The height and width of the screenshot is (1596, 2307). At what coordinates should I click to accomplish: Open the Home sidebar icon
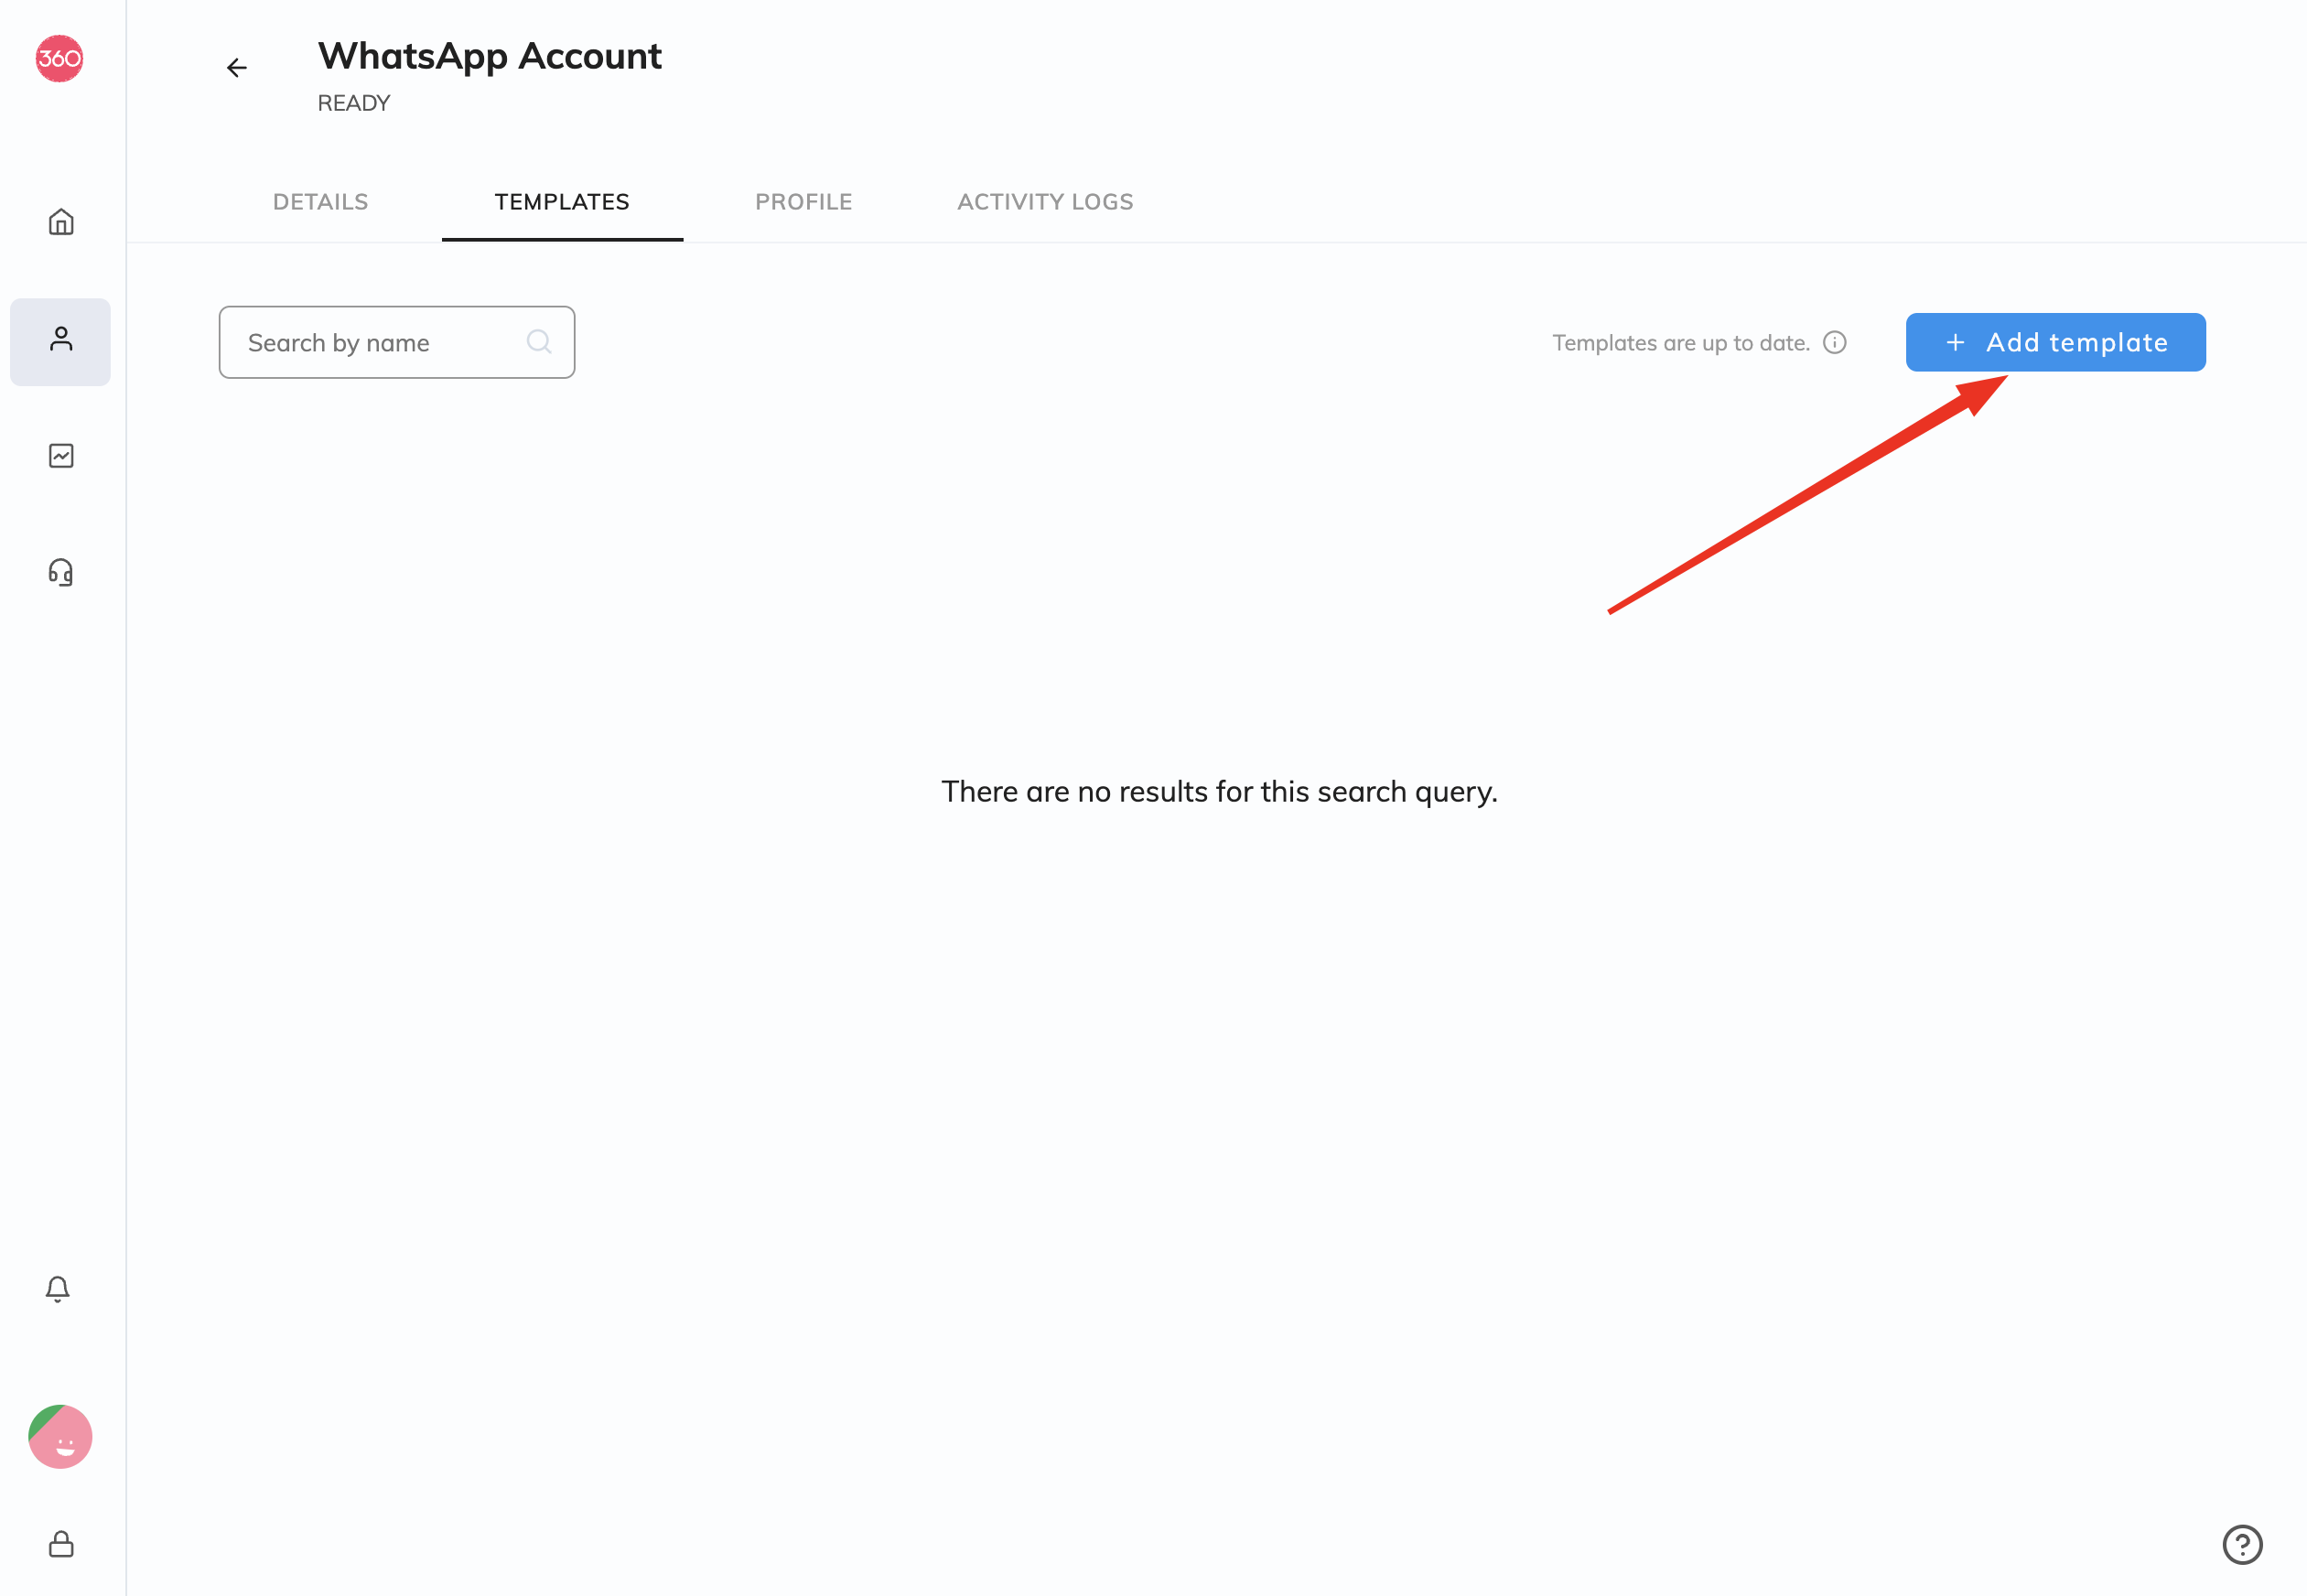[x=61, y=222]
